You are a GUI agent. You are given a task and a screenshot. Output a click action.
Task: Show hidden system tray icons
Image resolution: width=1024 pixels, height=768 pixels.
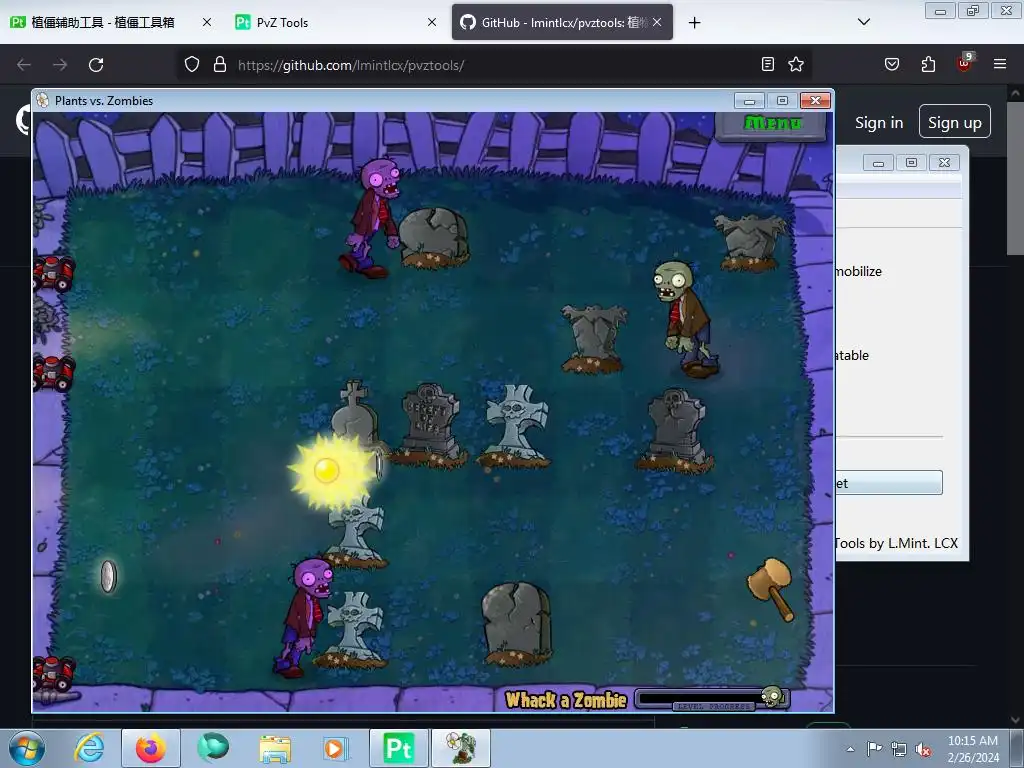(x=850, y=749)
